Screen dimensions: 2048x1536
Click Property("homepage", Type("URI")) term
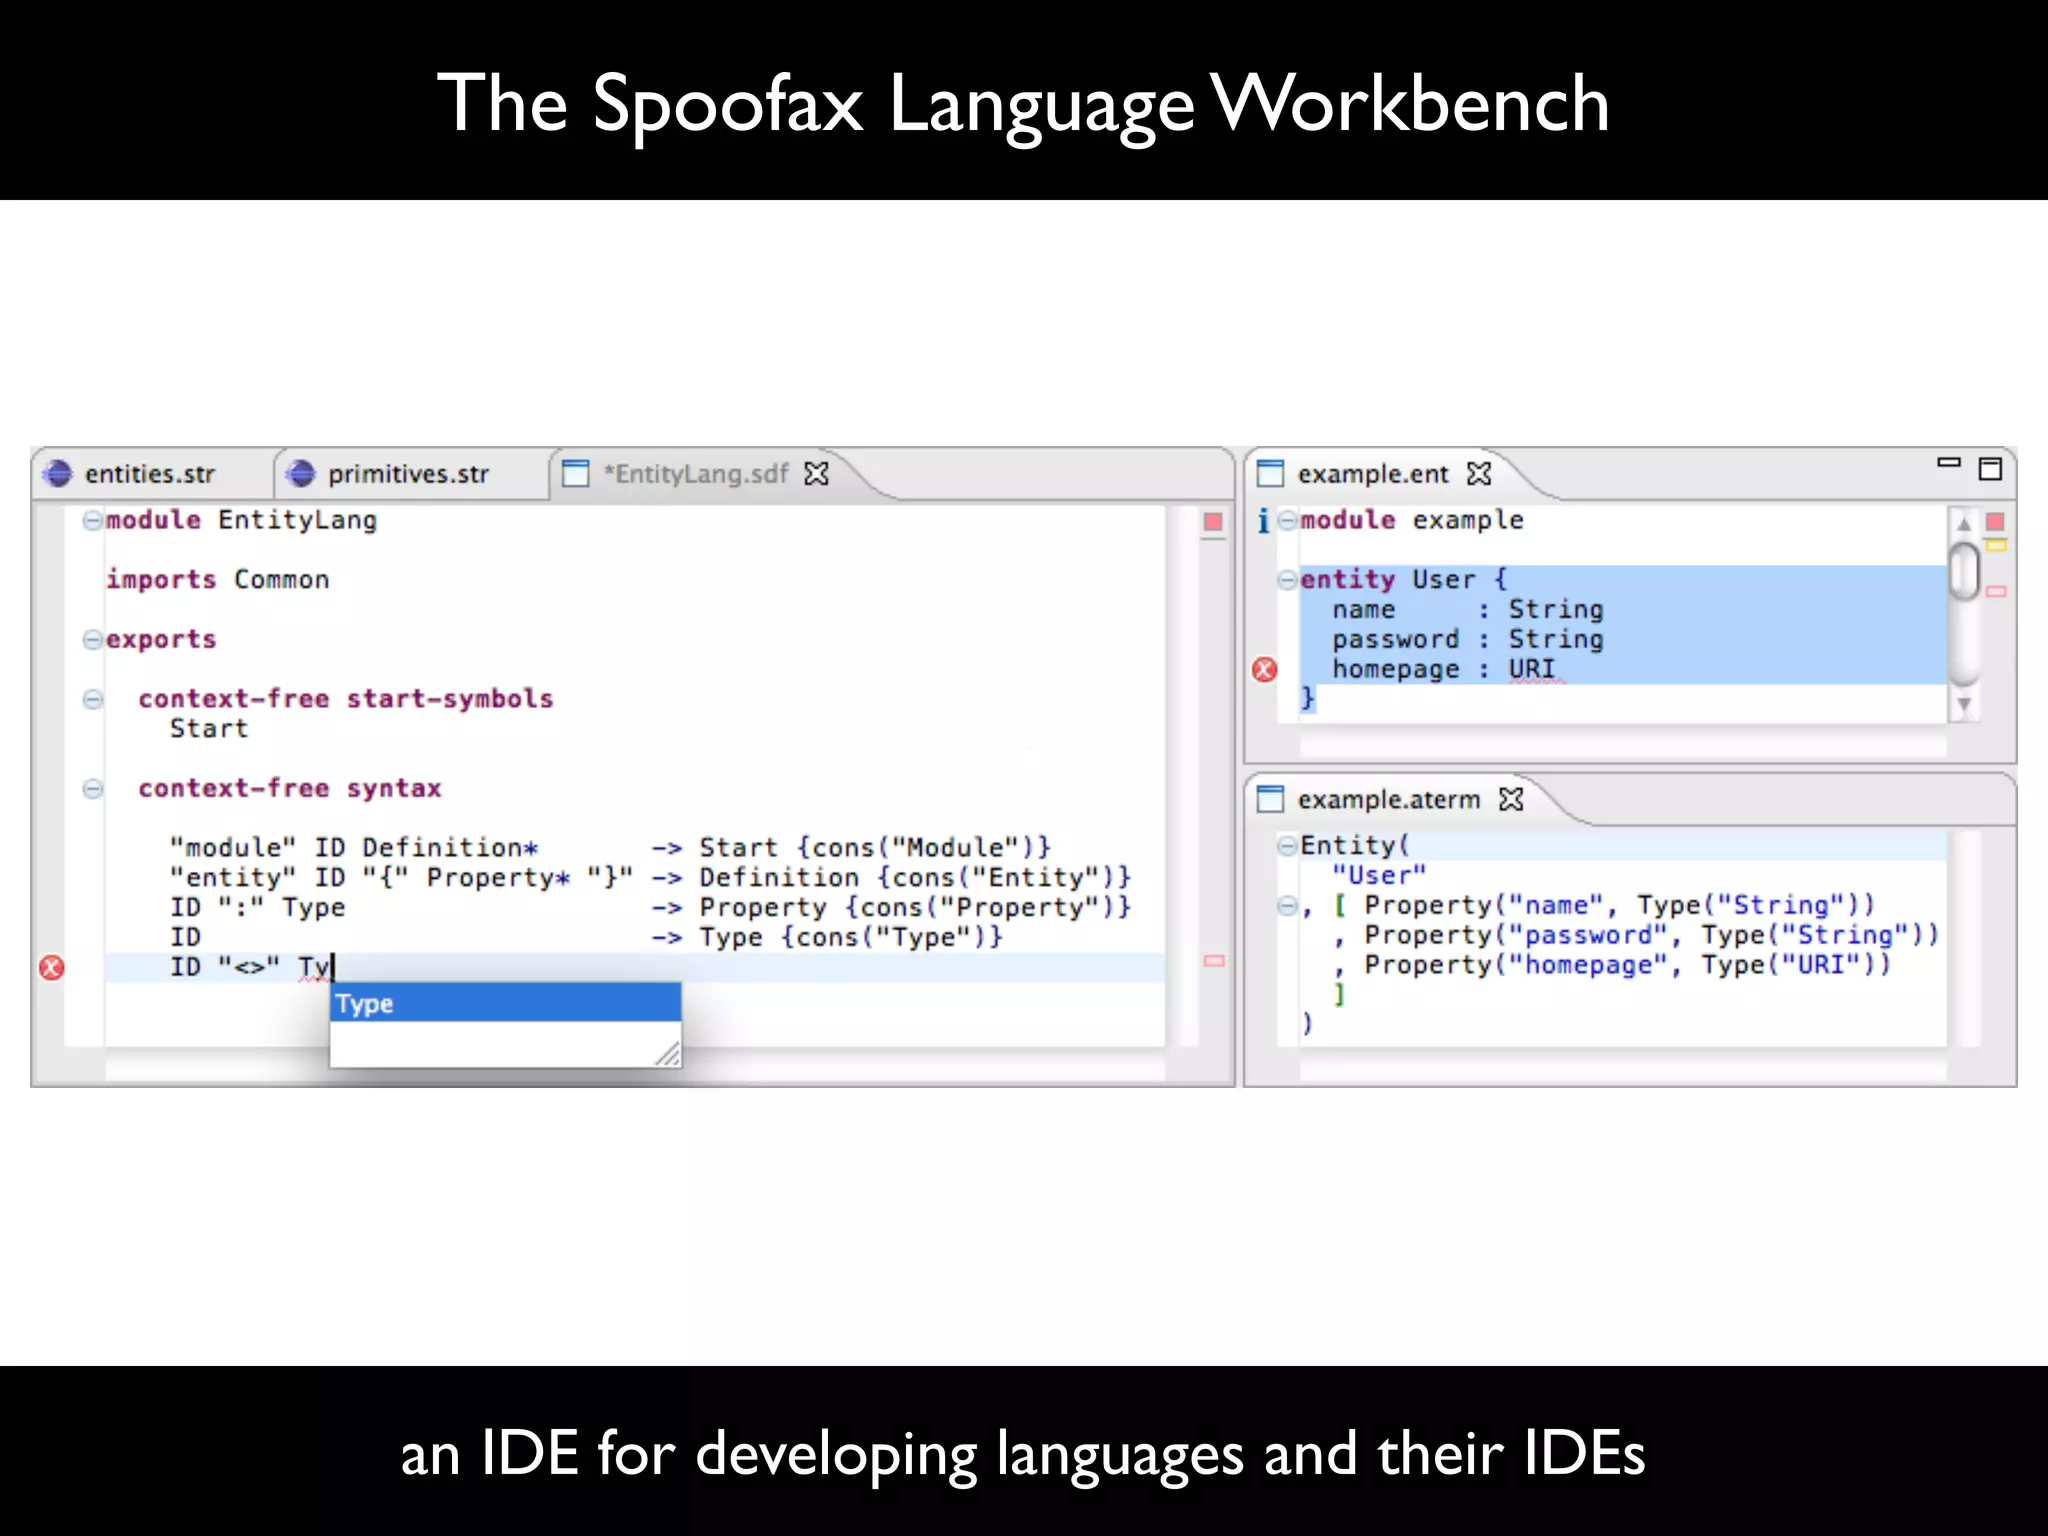[1627, 966]
